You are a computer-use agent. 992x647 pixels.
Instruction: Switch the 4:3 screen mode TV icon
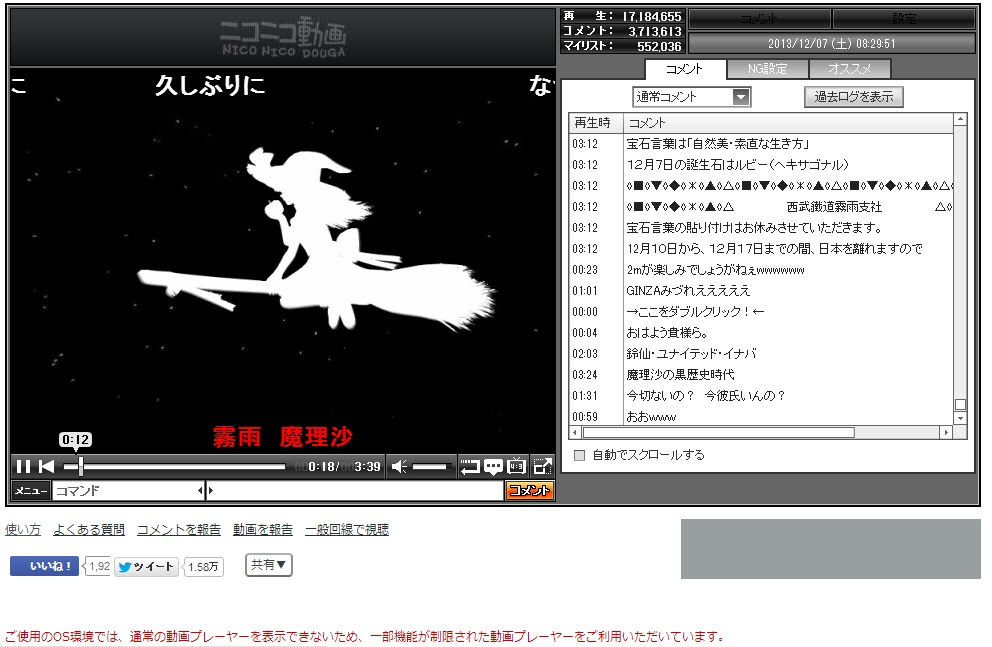click(517, 467)
